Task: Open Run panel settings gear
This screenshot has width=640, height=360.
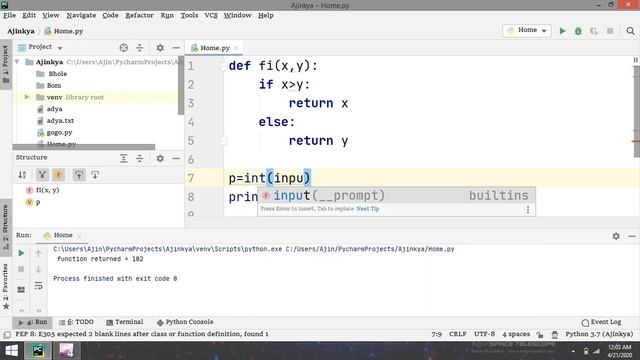Action: coord(616,236)
